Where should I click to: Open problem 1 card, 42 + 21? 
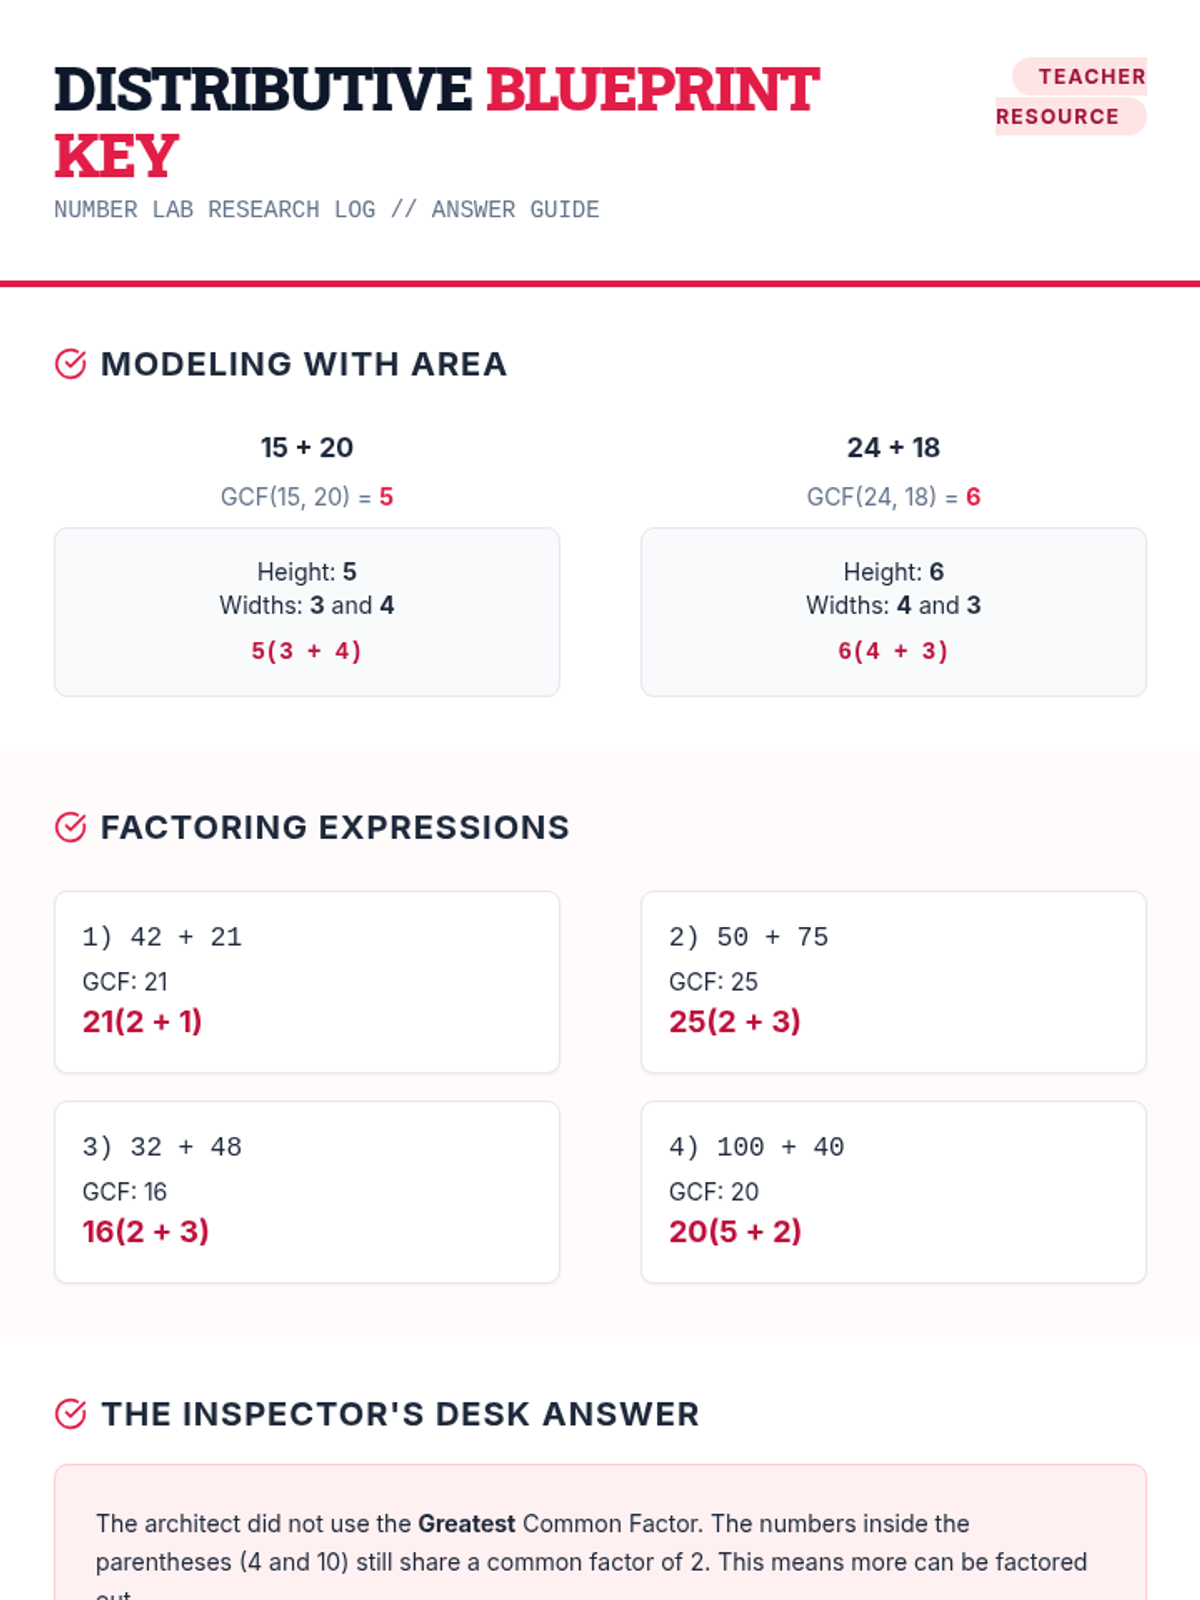tap(306, 981)
